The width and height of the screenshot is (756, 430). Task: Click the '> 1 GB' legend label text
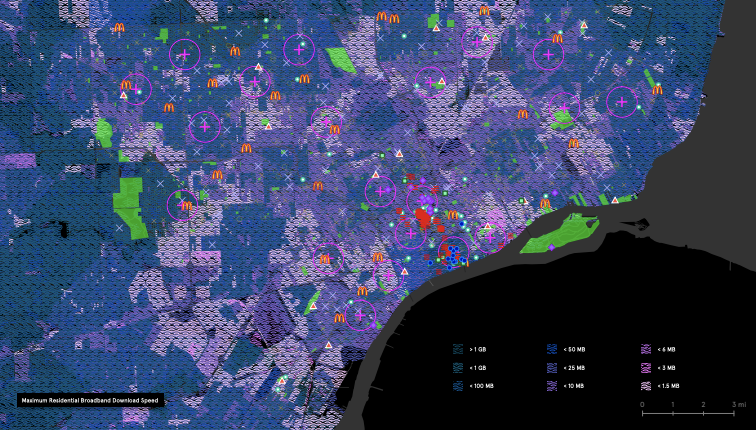[477, 349]
